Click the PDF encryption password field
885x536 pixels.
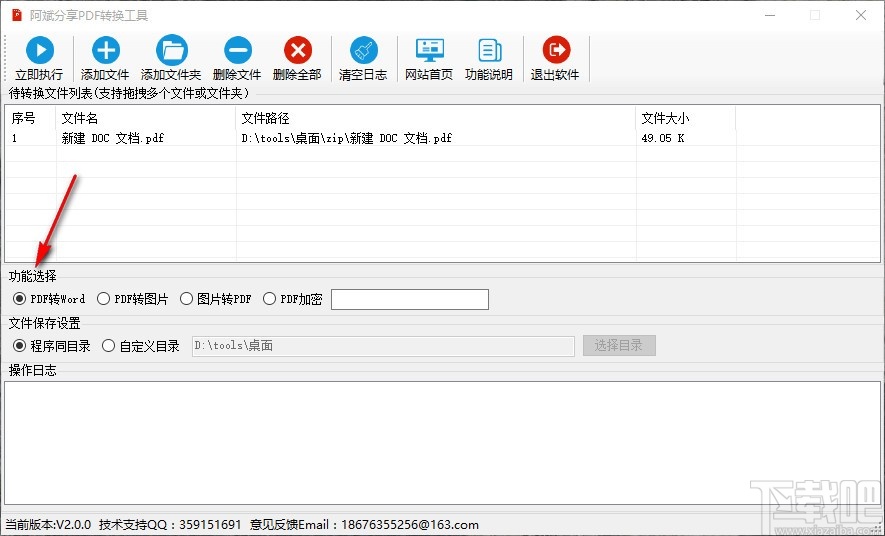click(x=410, y=300)
